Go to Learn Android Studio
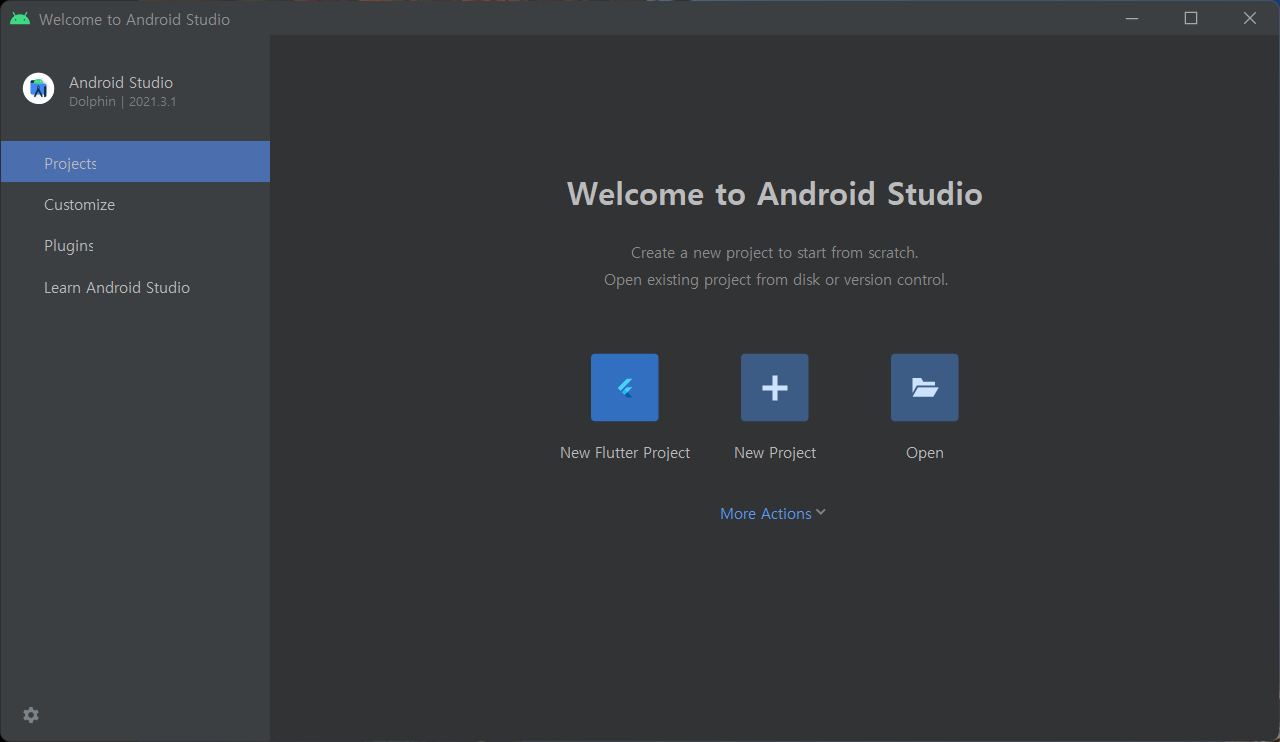Viewport: 1280px width, 742px height. coord(135,288)
